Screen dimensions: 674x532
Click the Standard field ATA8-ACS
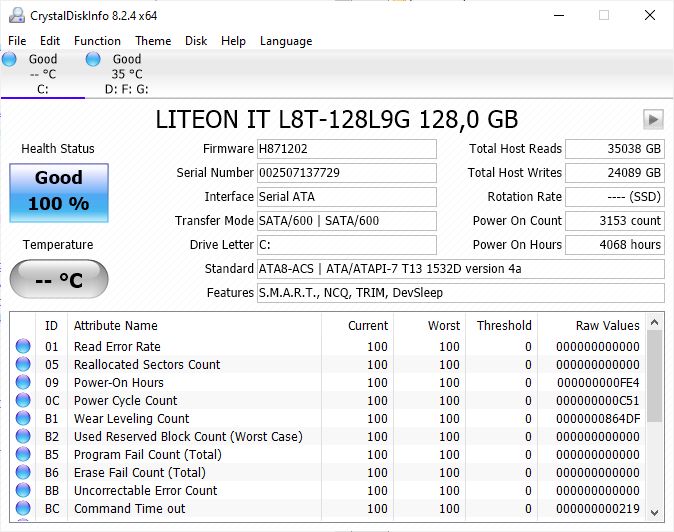pyautogui.click(x=460, y=269)
